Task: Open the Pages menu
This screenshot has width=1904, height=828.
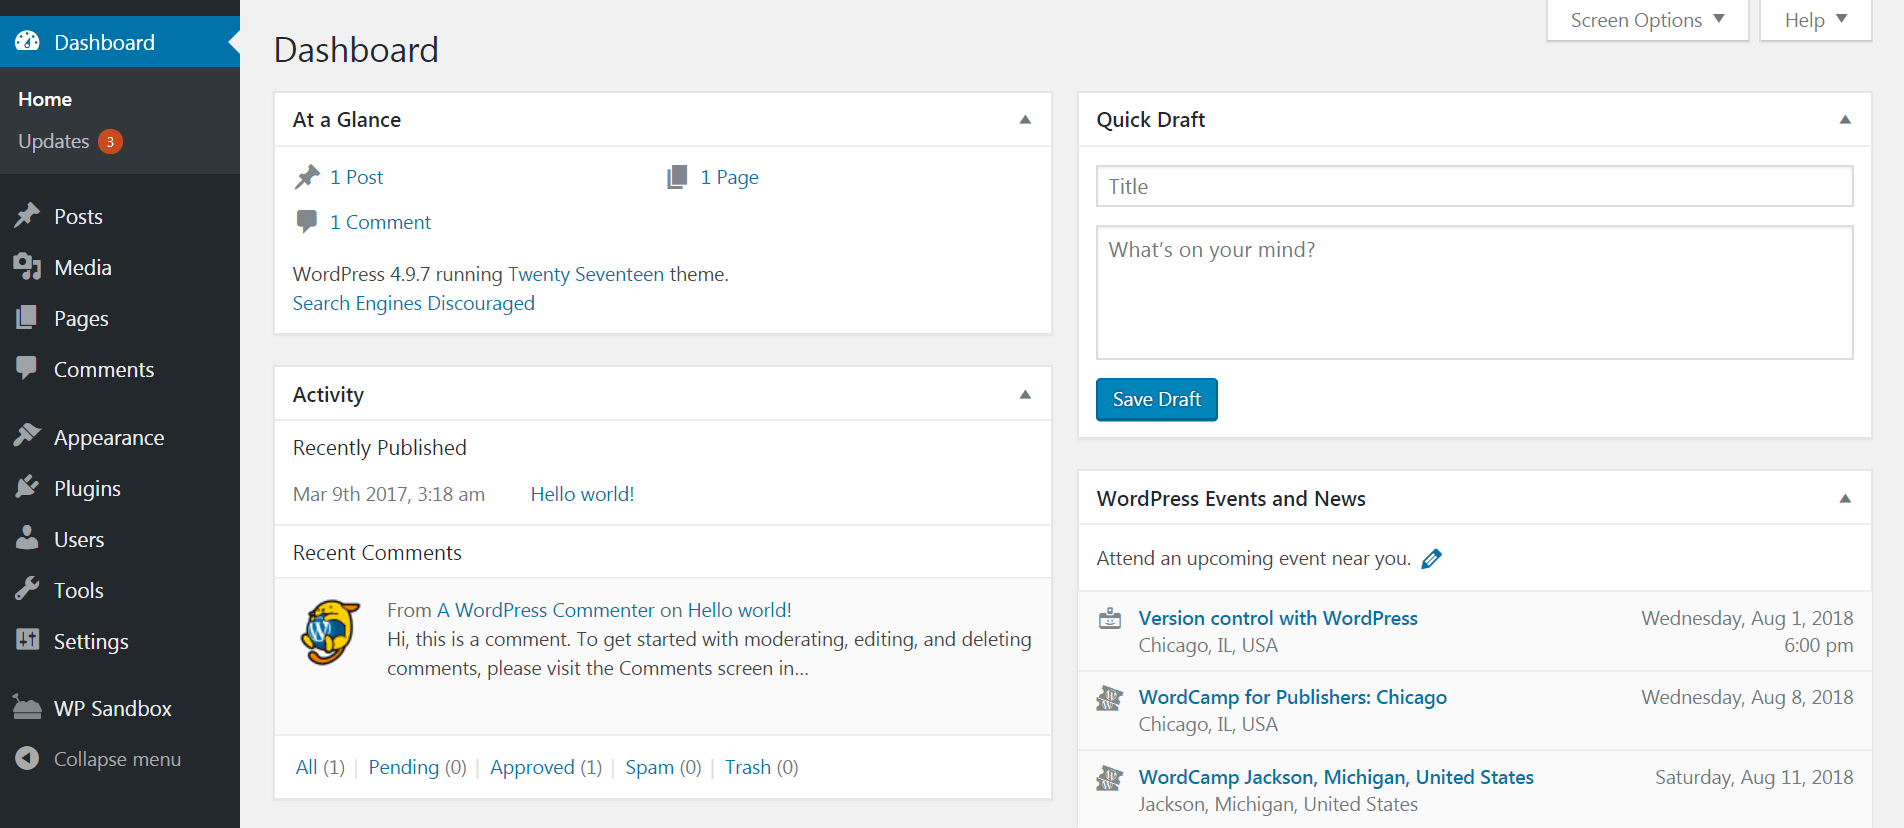Action: [120, 318]
